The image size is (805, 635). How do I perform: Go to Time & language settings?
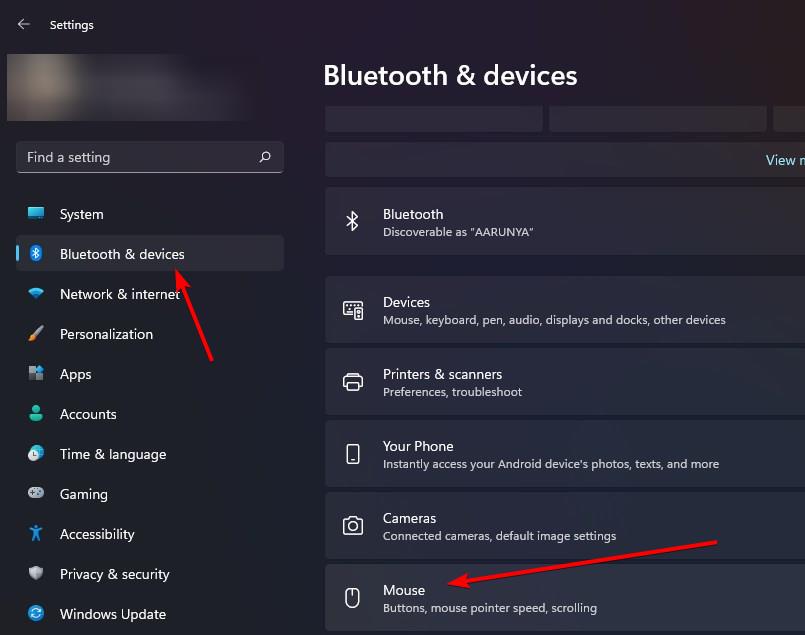pos(113,454)
